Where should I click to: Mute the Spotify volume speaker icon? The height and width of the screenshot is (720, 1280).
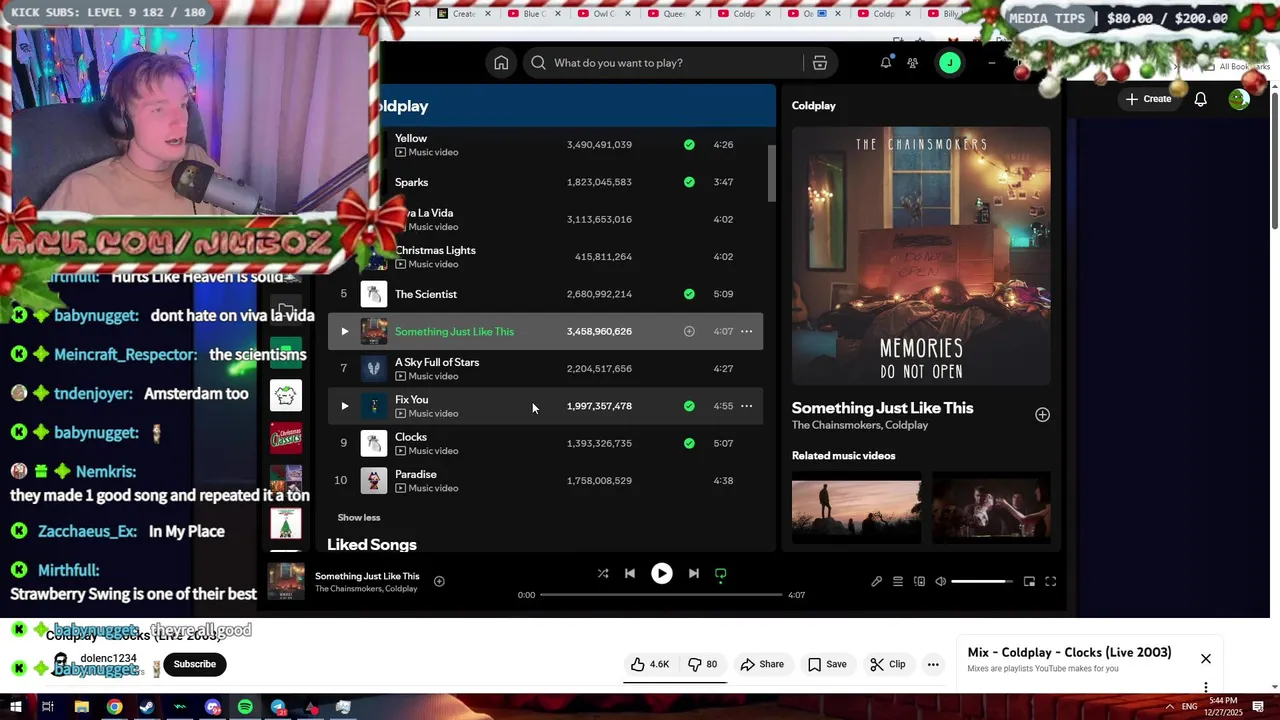coord(941,582)
